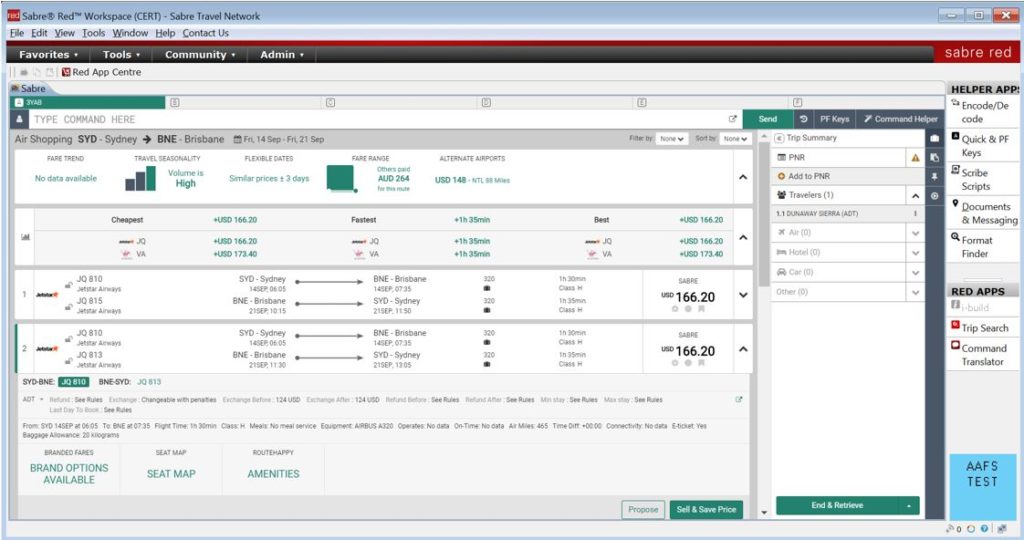Open the Tools menu in the menu bar
Screen dimensions: 1024x540
click(x=93, y=33)
